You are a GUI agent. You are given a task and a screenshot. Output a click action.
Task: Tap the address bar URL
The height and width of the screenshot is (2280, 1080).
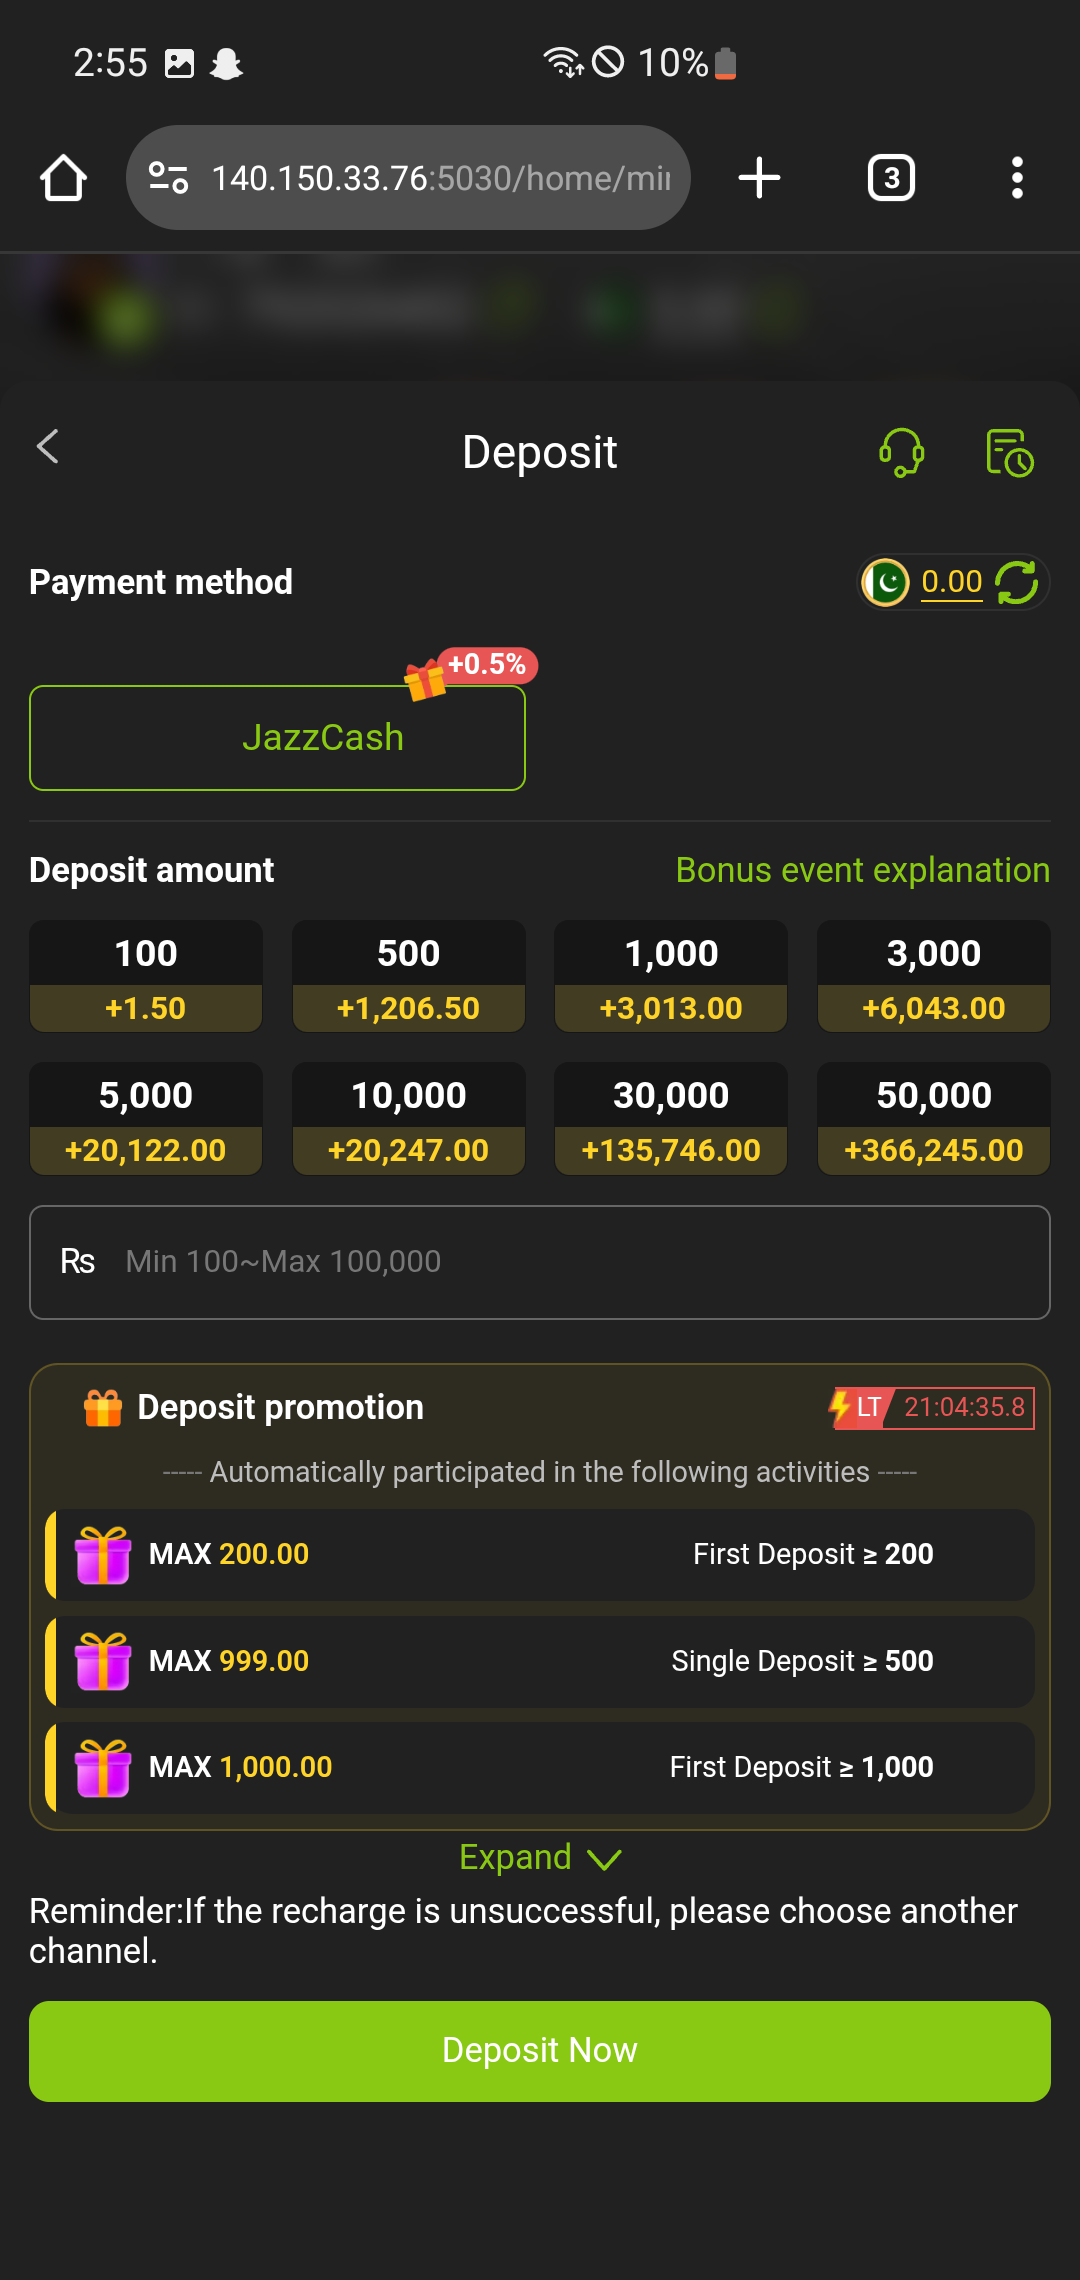coord(440,178)
